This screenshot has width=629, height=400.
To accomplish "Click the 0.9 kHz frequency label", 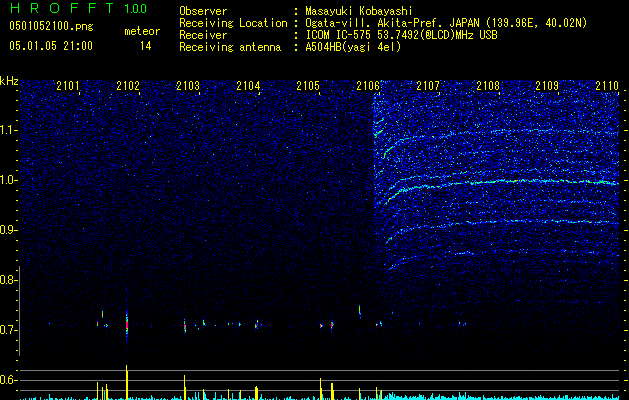I will pyautogui.click(x=9, y=230).
